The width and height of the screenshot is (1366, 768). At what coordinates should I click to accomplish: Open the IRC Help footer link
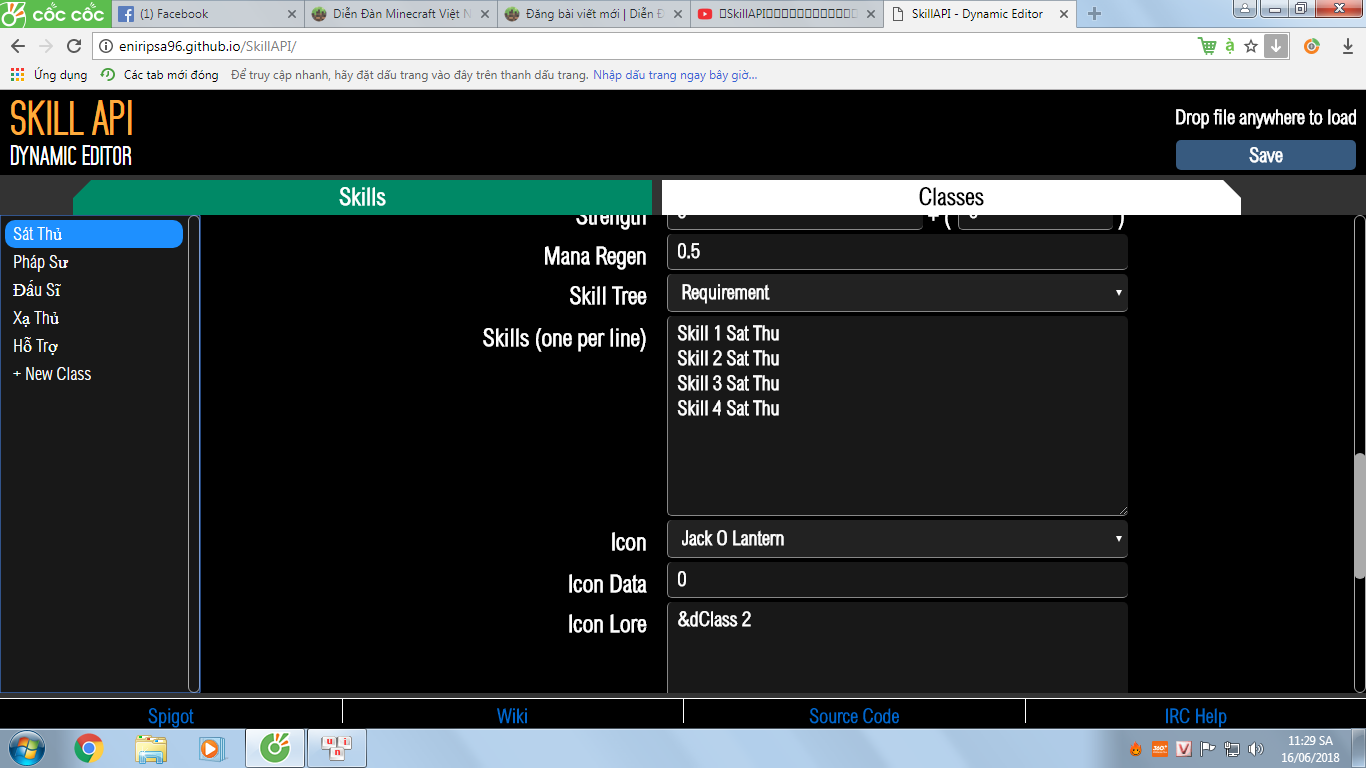pyautogui.click(x=1196, y=716)
